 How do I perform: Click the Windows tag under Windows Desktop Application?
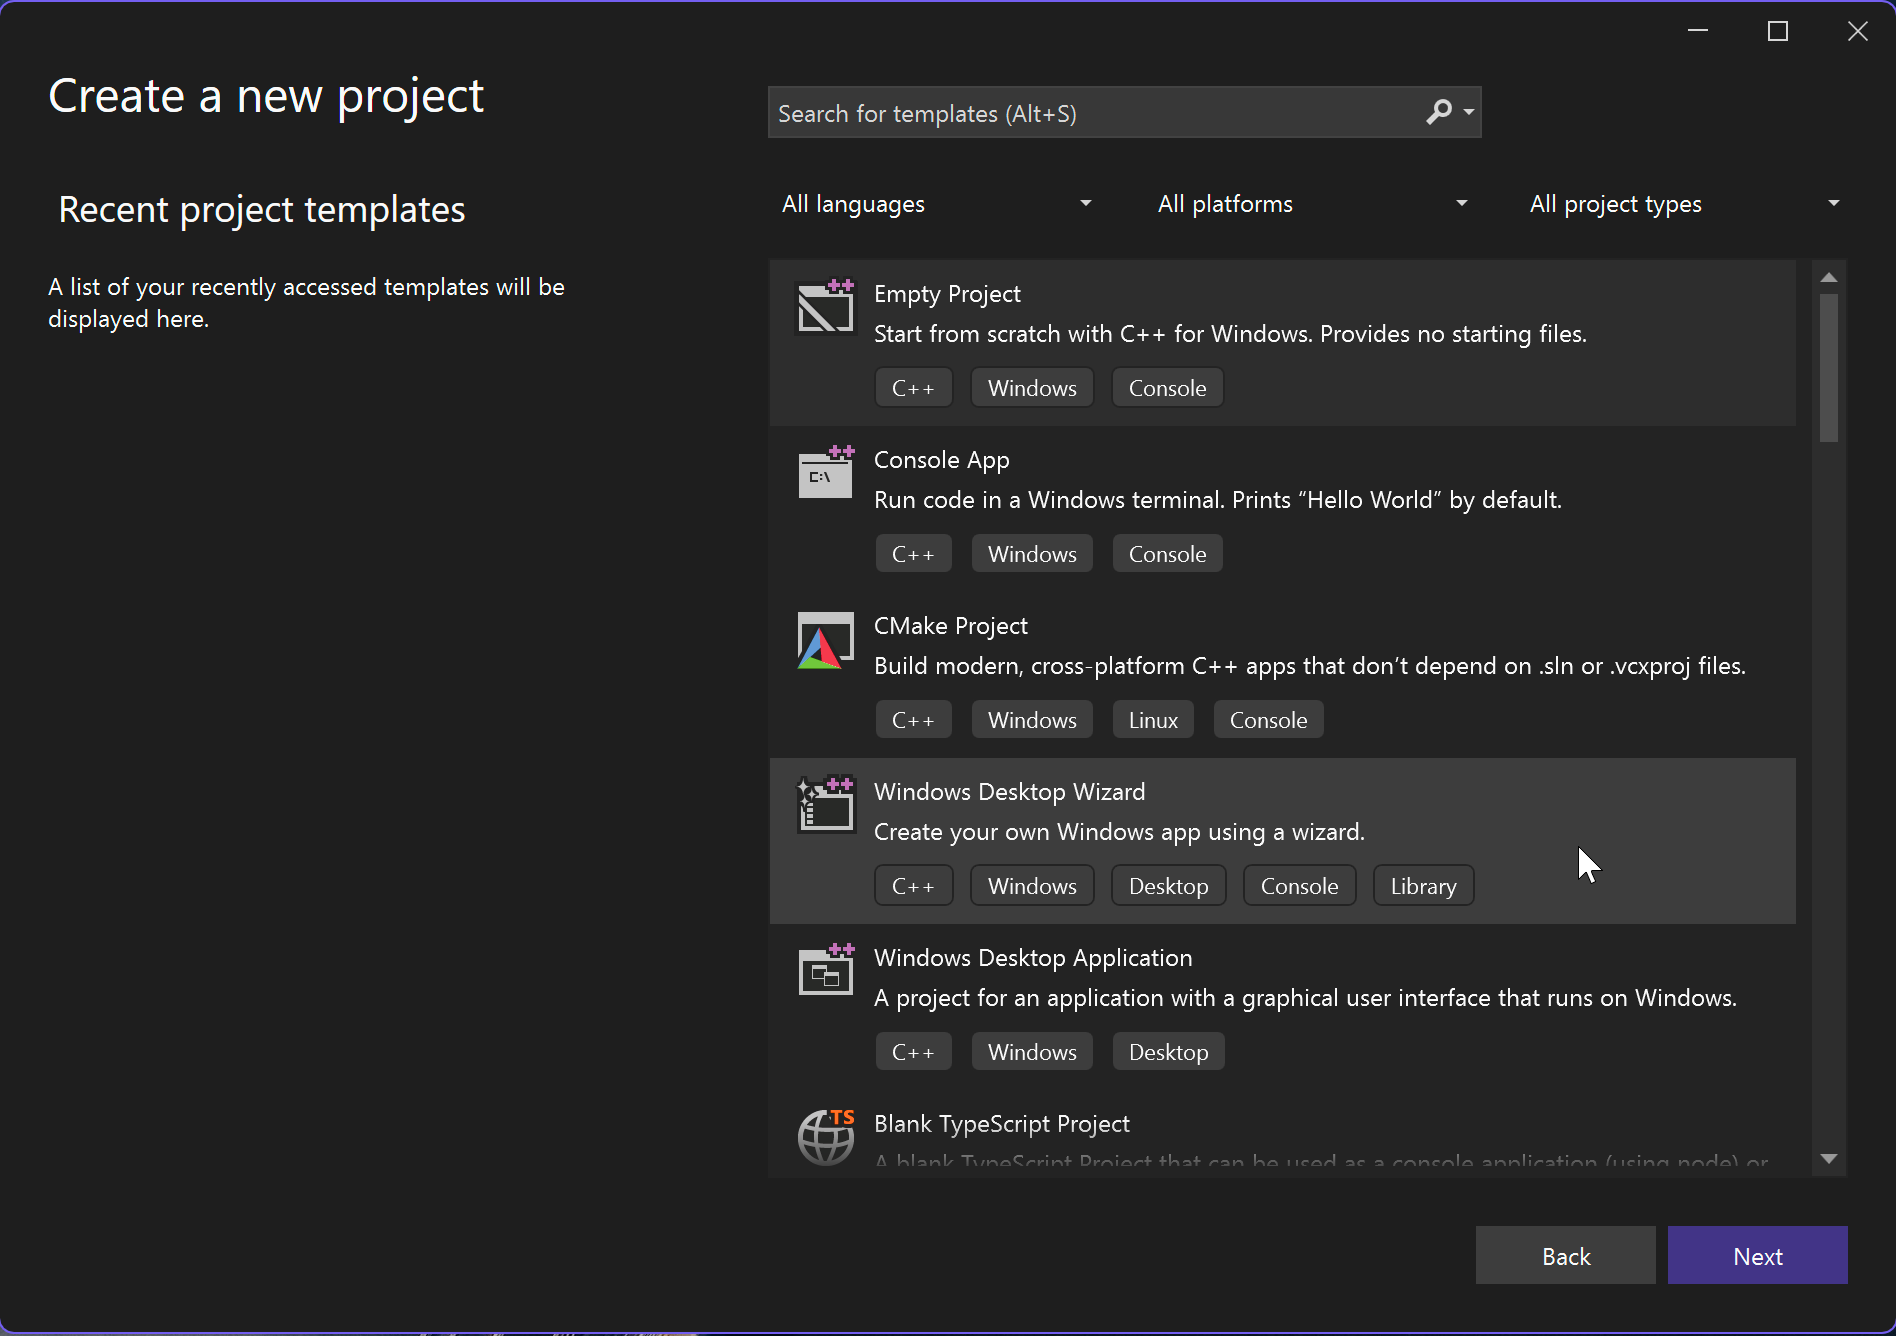coord(1032,1052)
